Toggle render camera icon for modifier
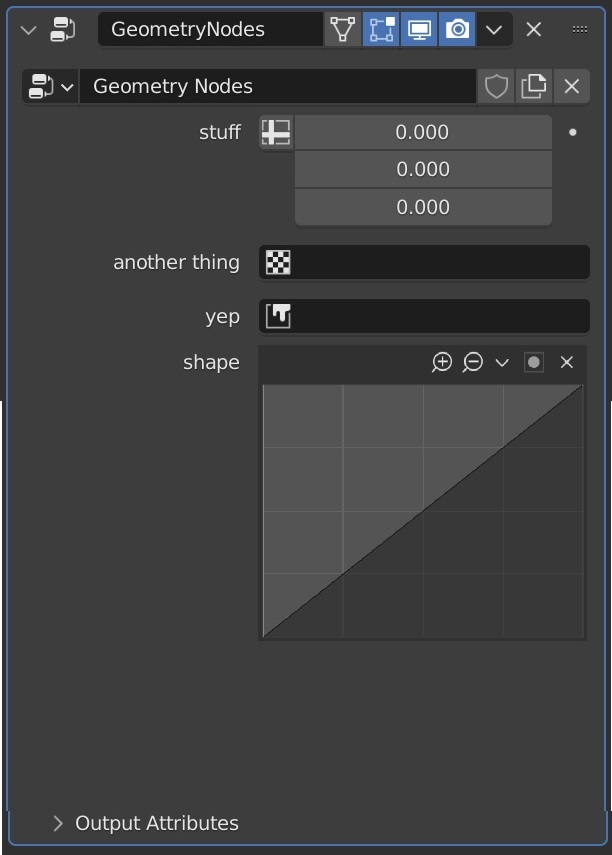 457,29
